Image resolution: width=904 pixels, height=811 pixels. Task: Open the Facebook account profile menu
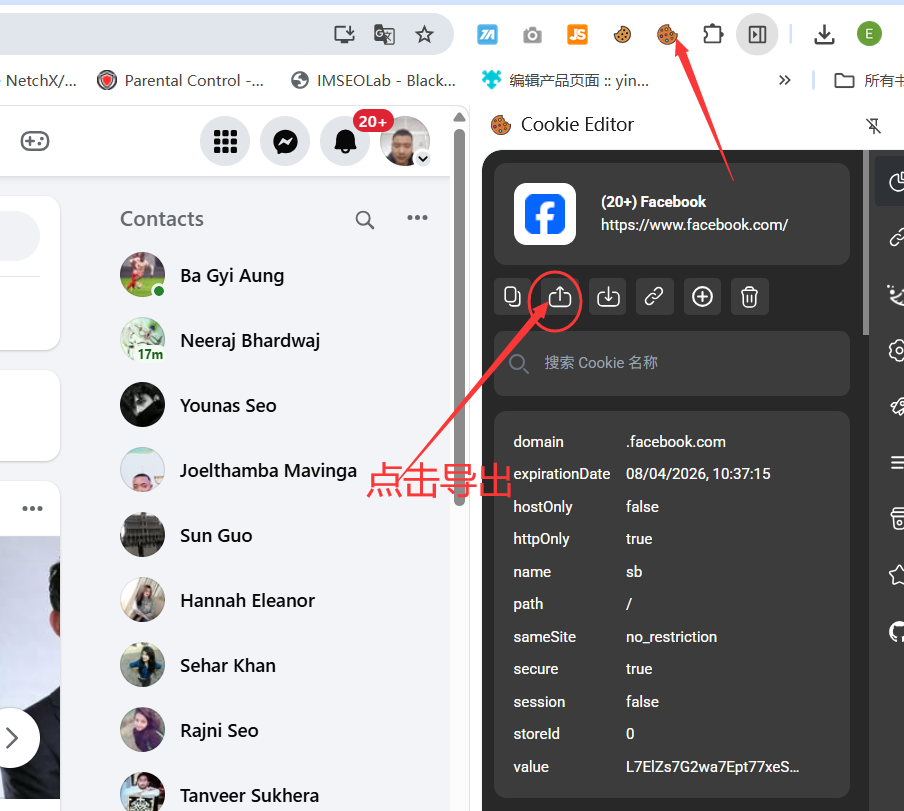tap(405, 141)
